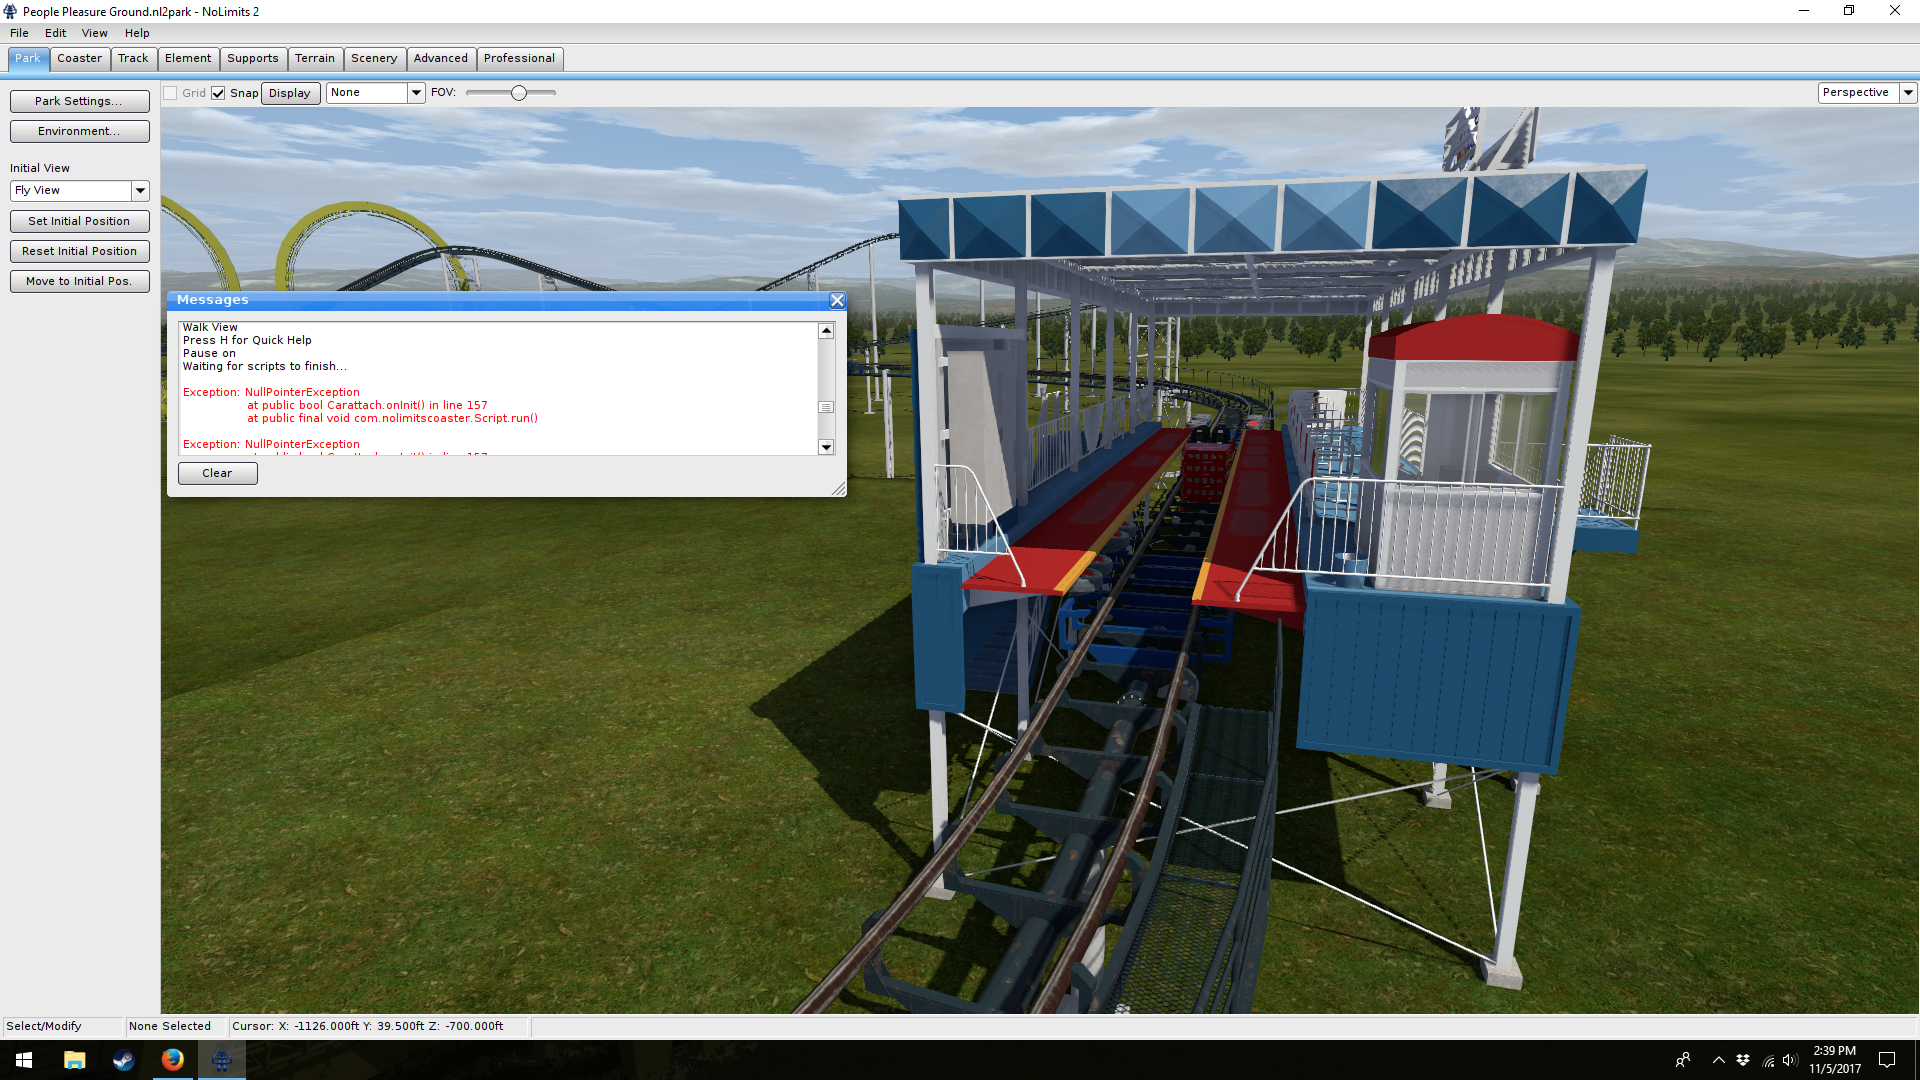This screenshot has width=1920, height=1080.
Task: Click the NoLimits 2 taskbar icon
Action: click(221, 1060)
